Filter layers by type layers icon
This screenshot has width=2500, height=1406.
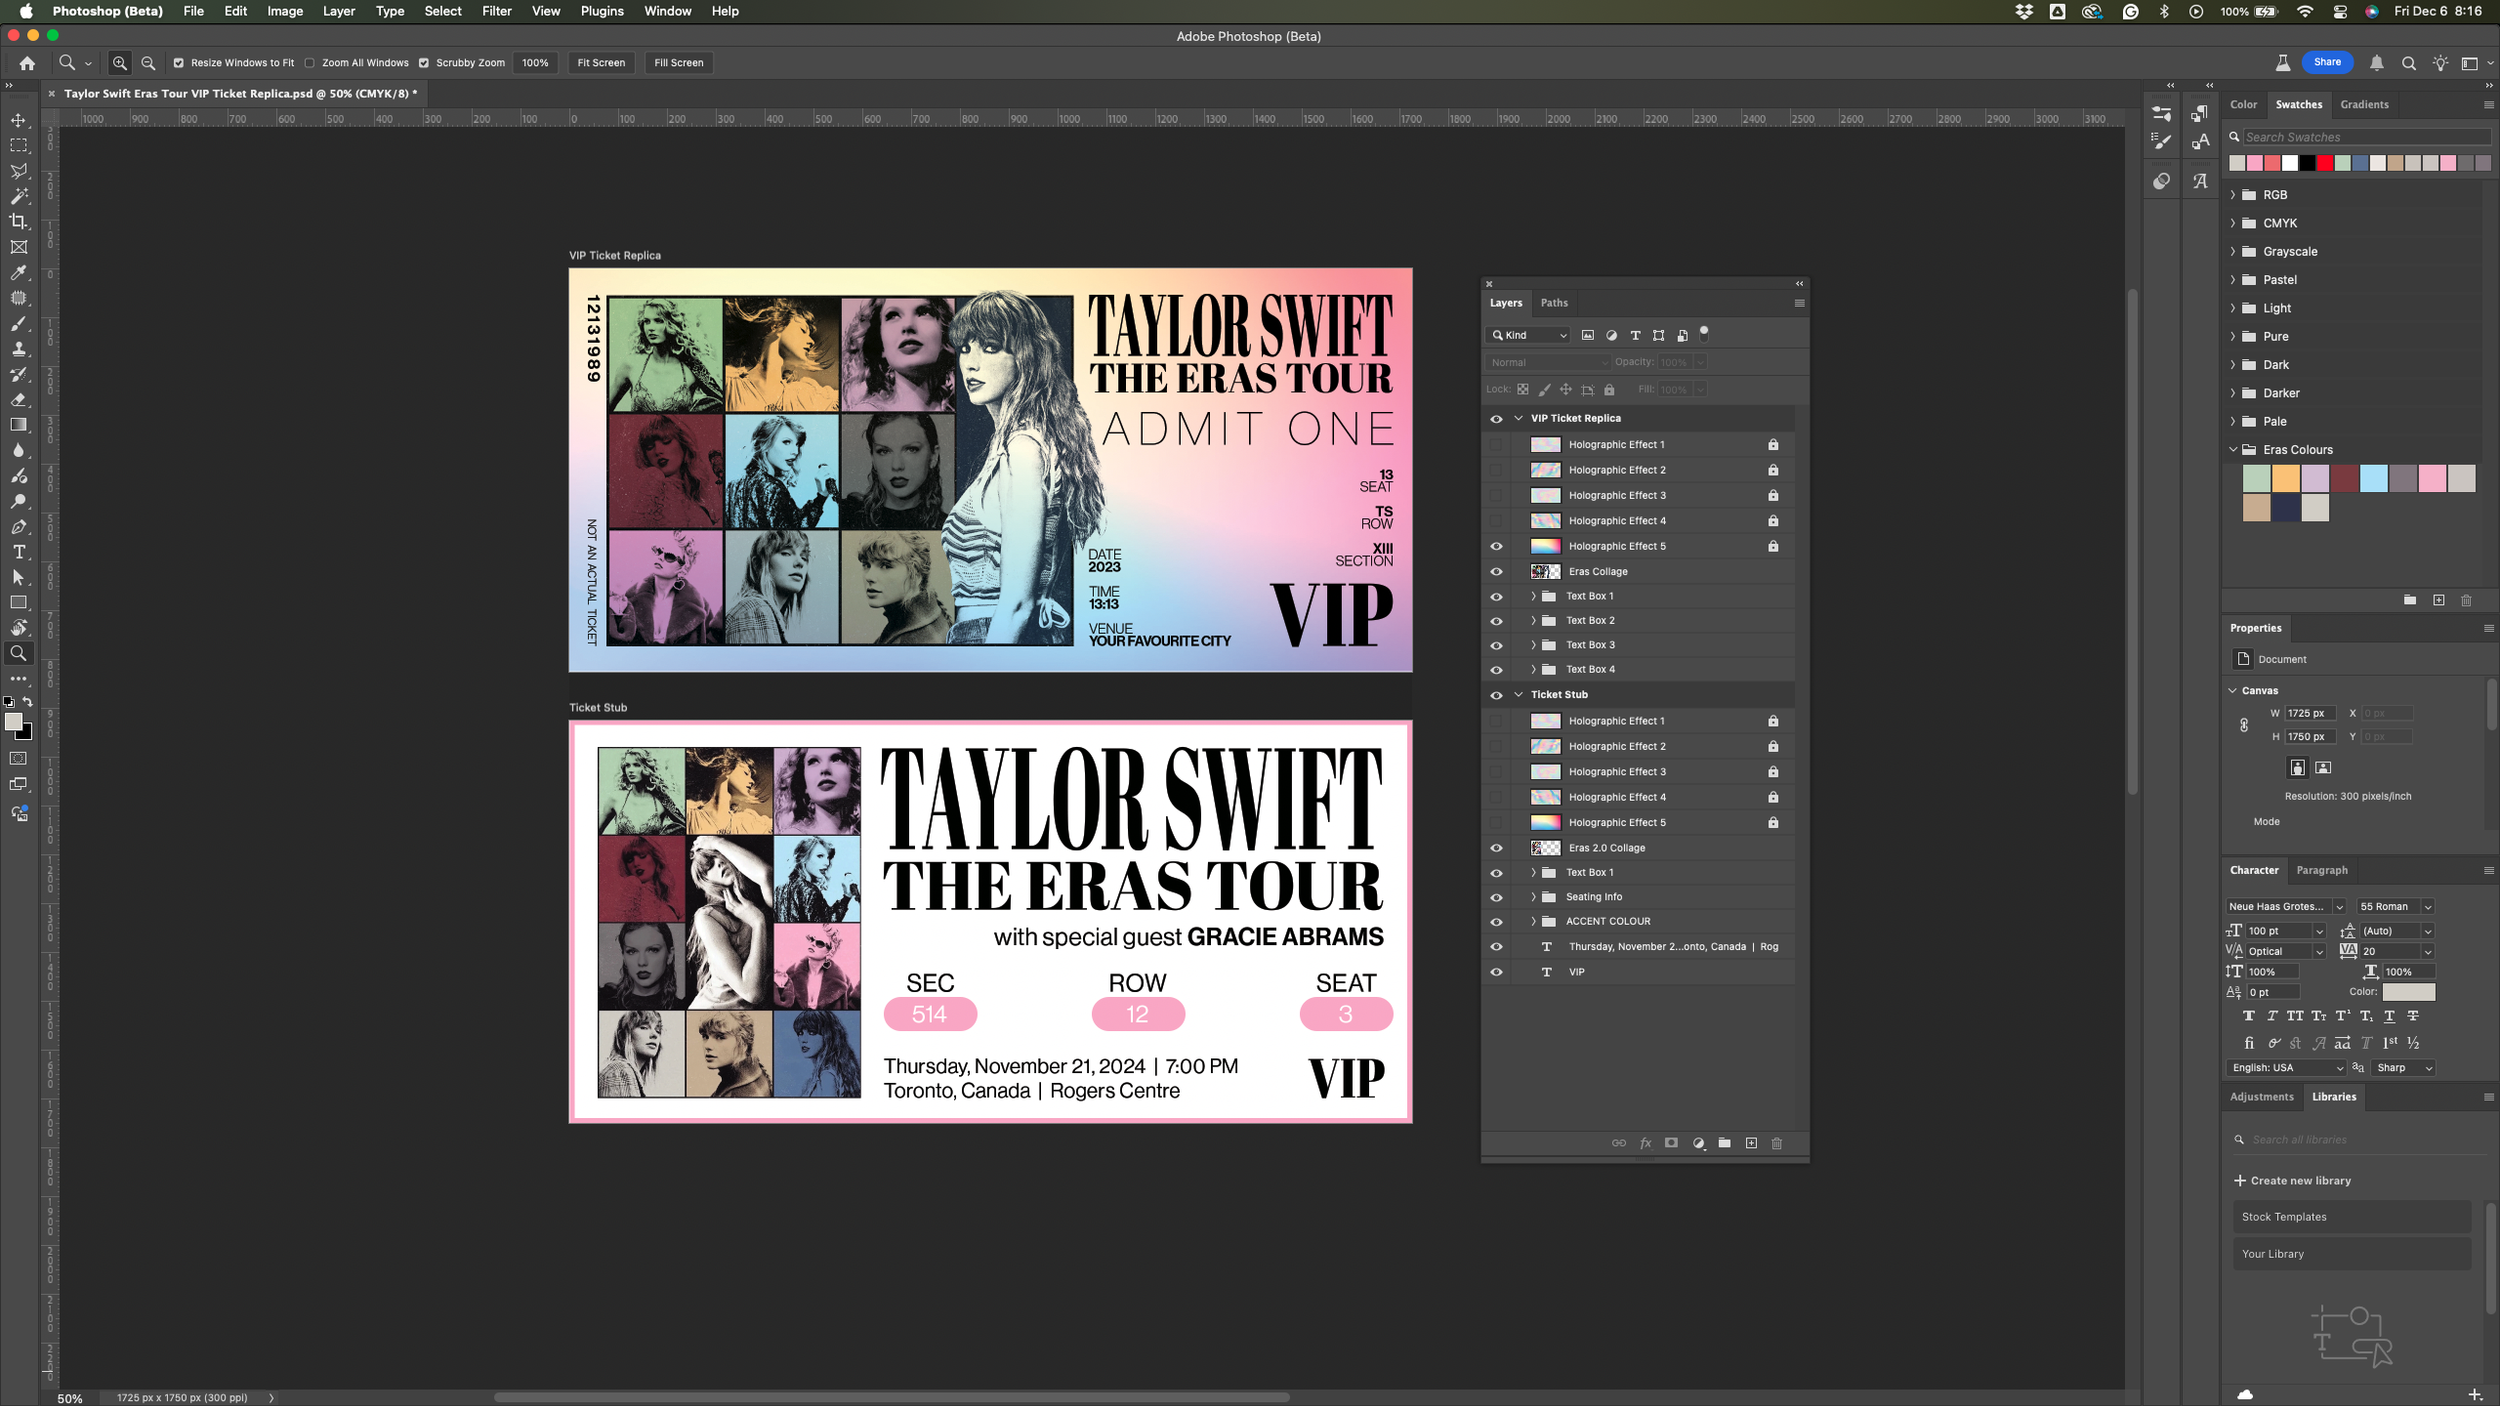(x=1635, y=335)
